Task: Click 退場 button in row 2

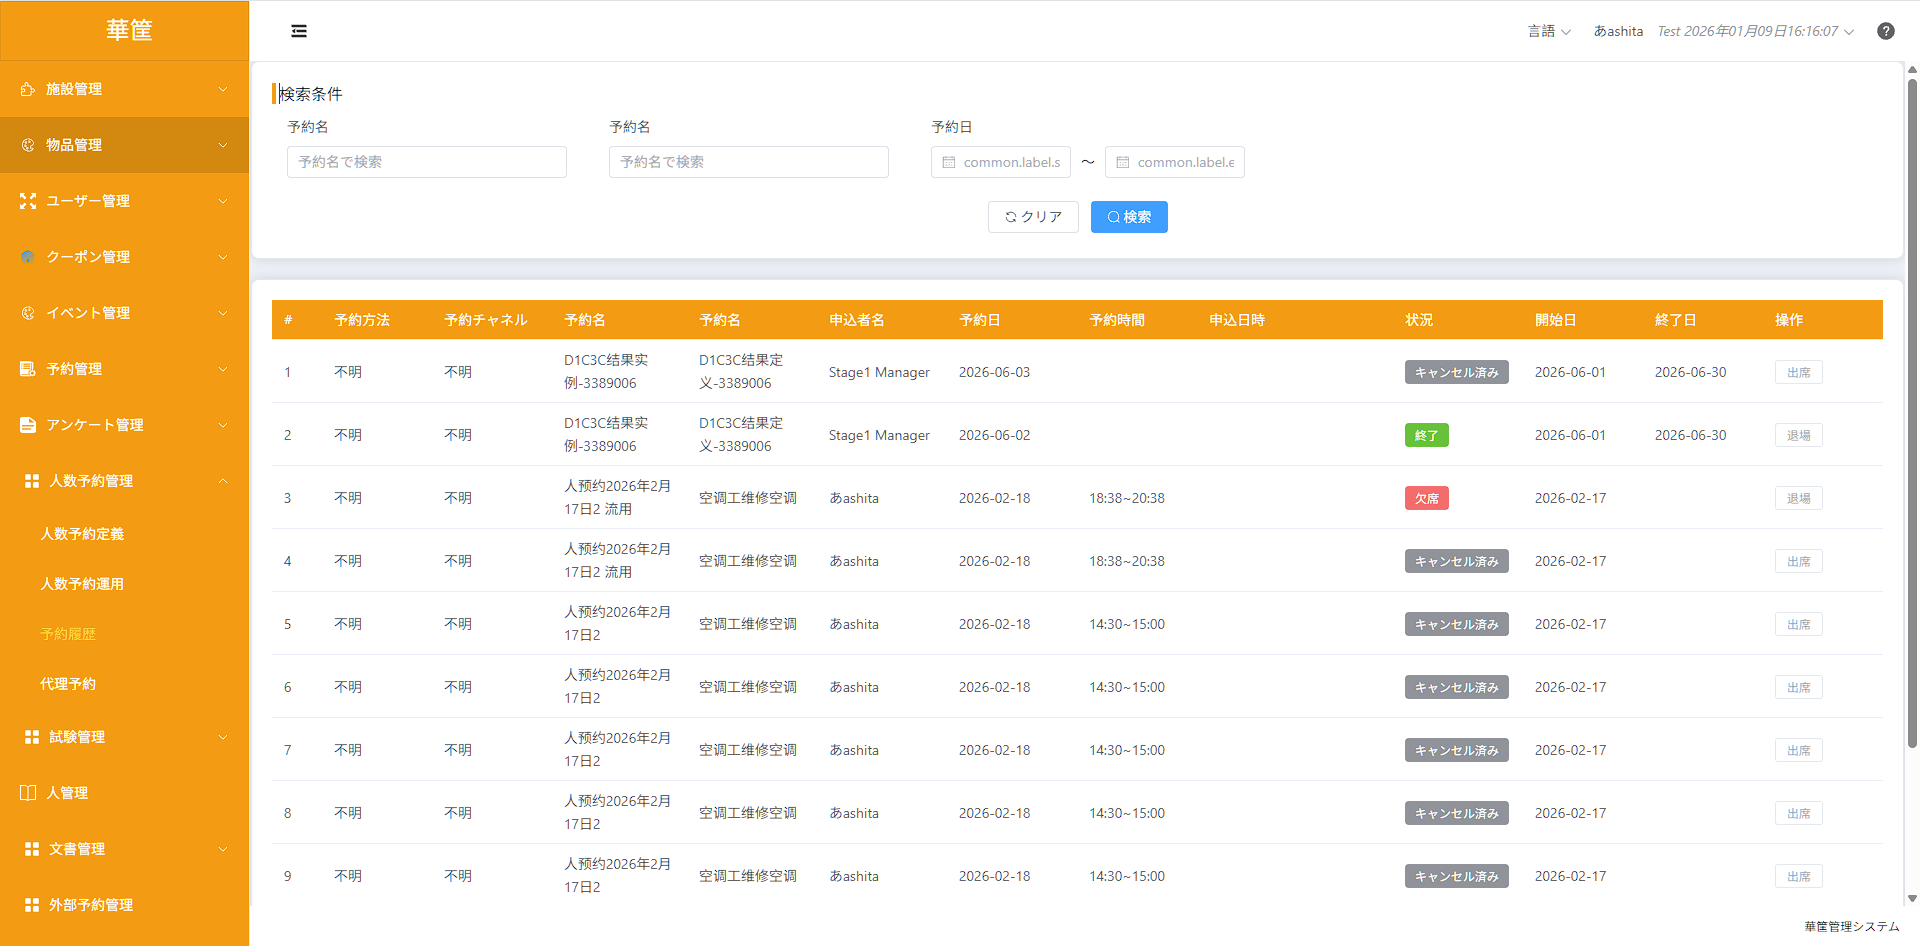Action: tap(1799, 435)
